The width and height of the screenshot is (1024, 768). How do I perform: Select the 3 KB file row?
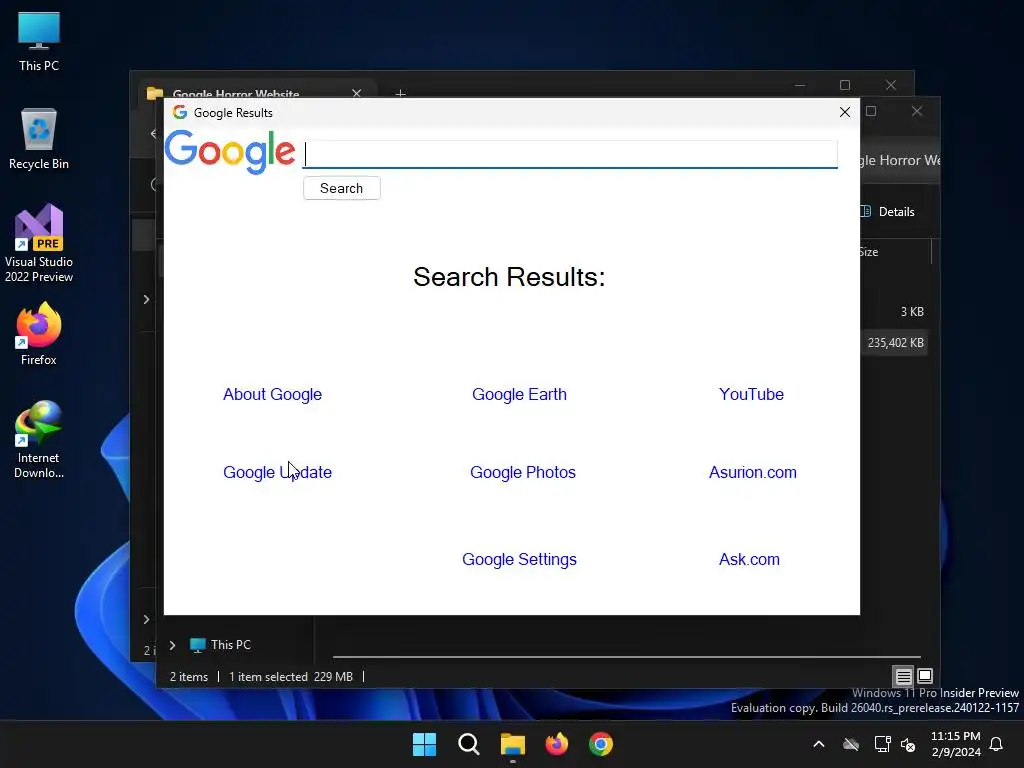[x=912, y=312]
